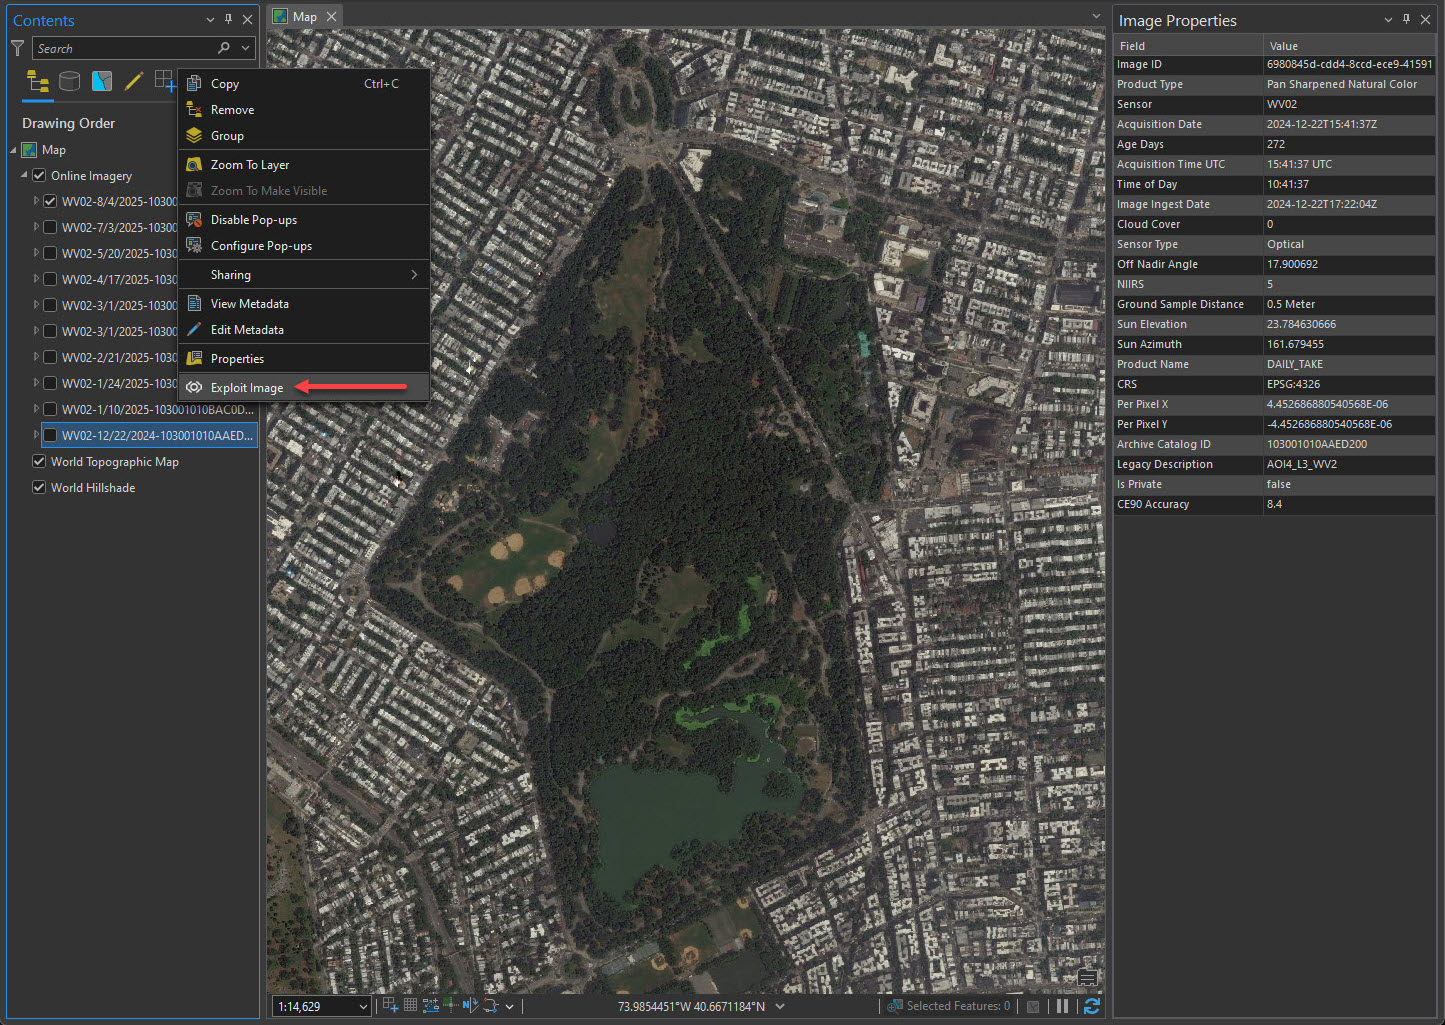Screen dimensions: 1445x1025
Task: Select Zoom To Layer menu item
Action: tap(304, 165)
